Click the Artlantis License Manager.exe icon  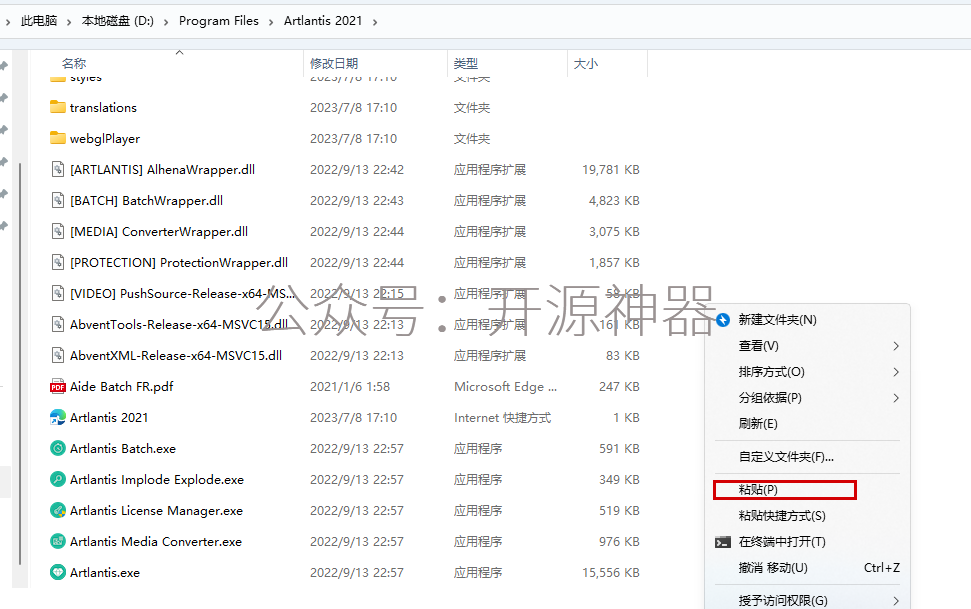click(x=58, y=510)
